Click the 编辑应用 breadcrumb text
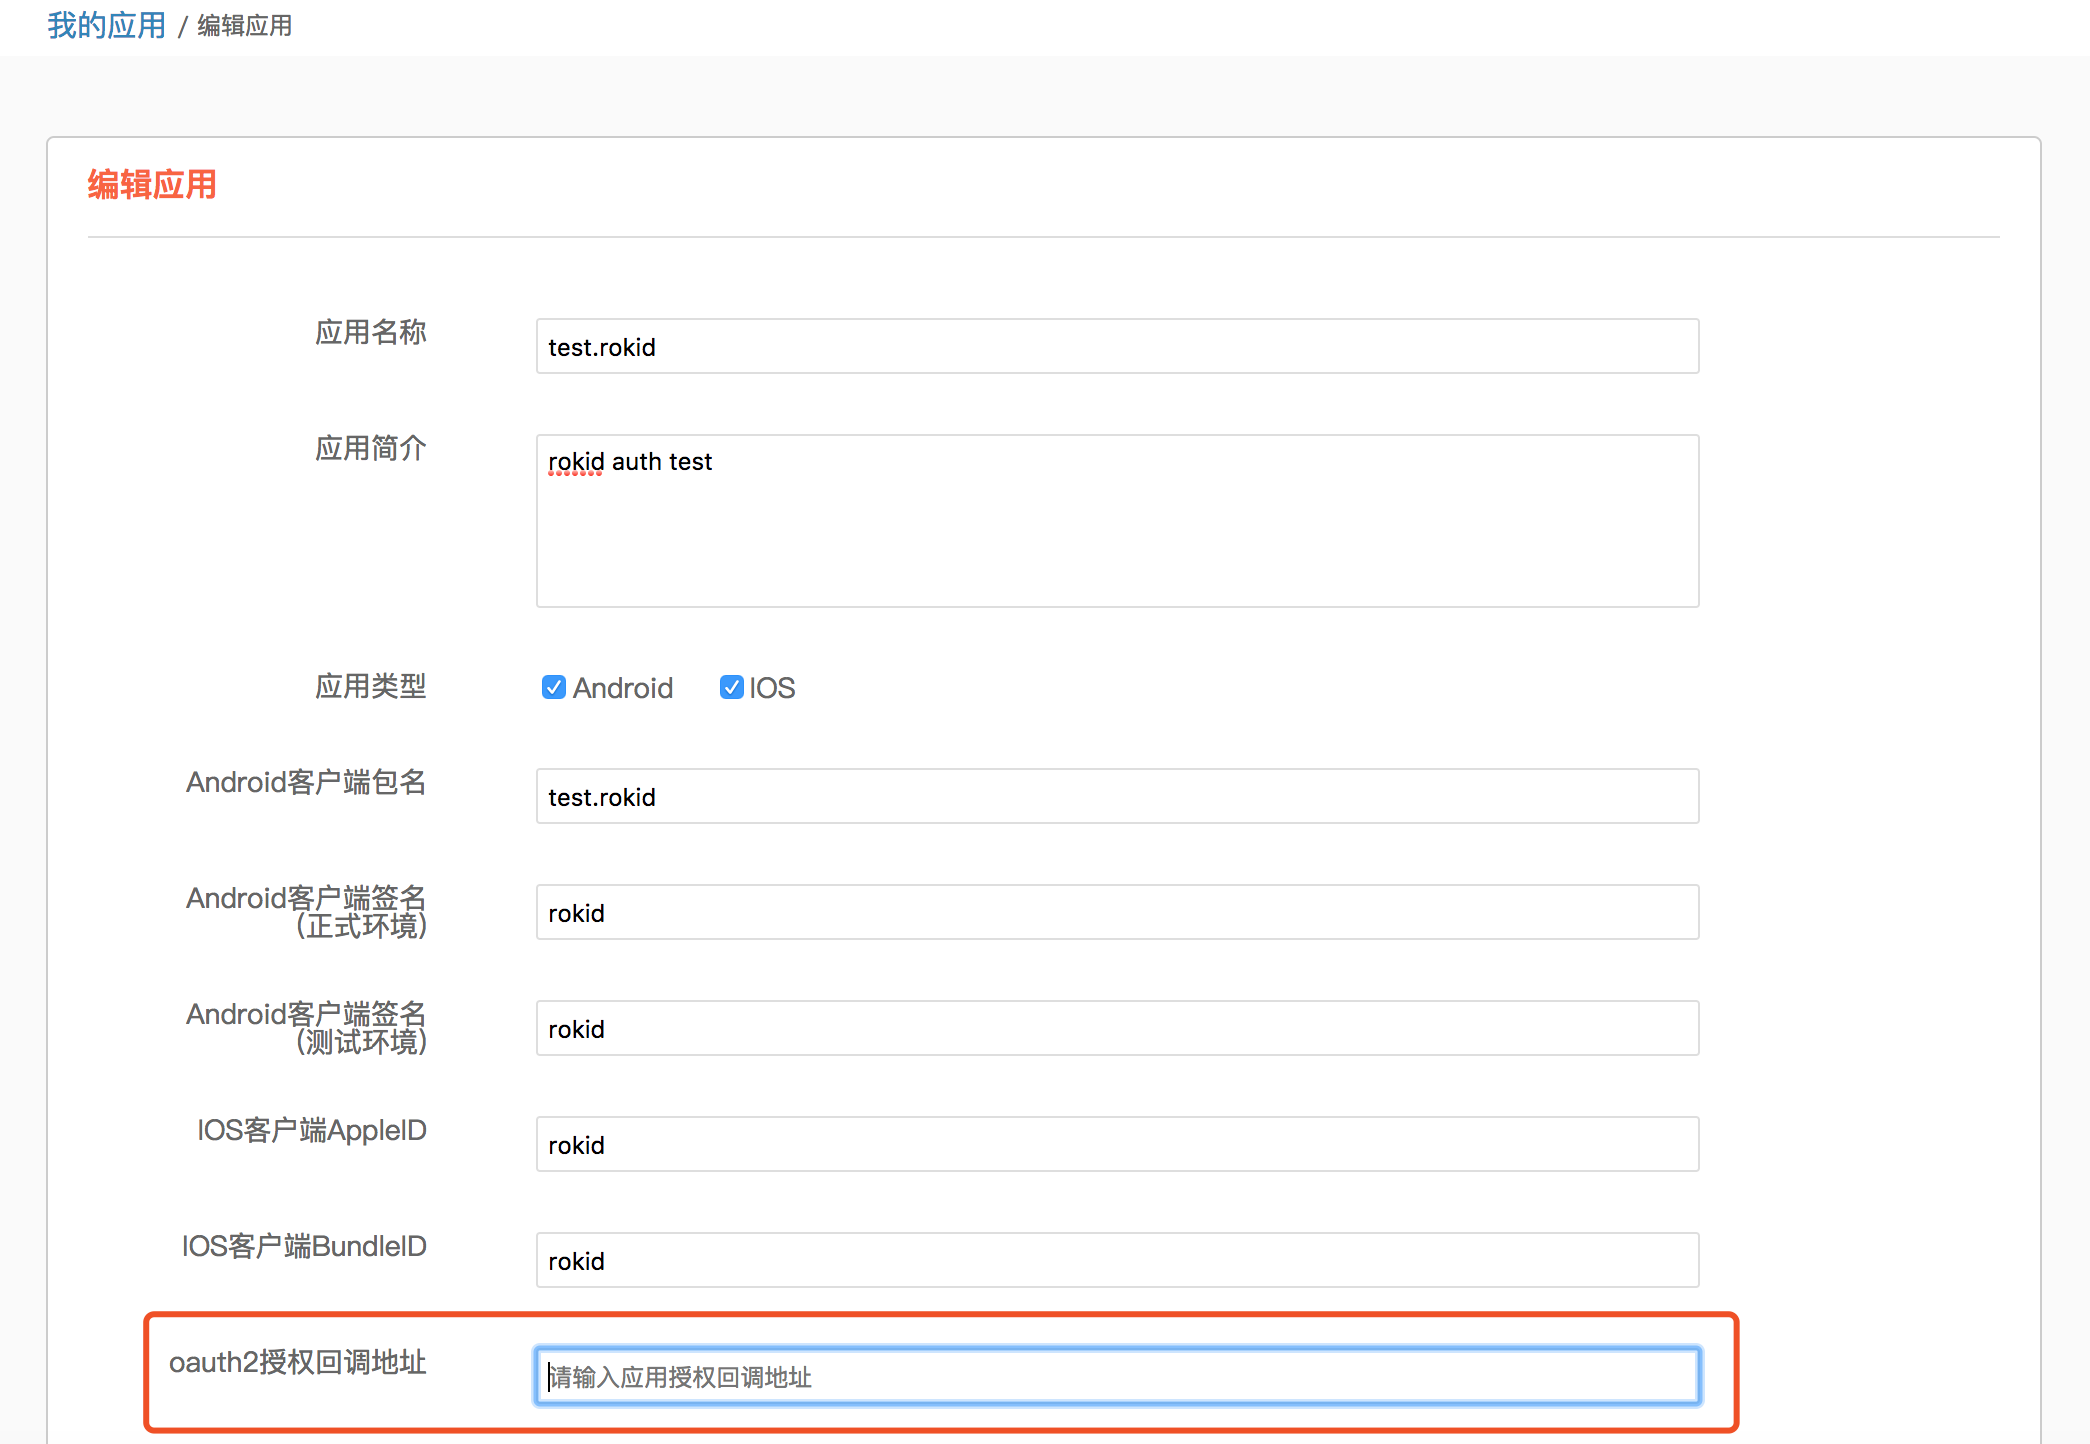 [x=245, y=26]
